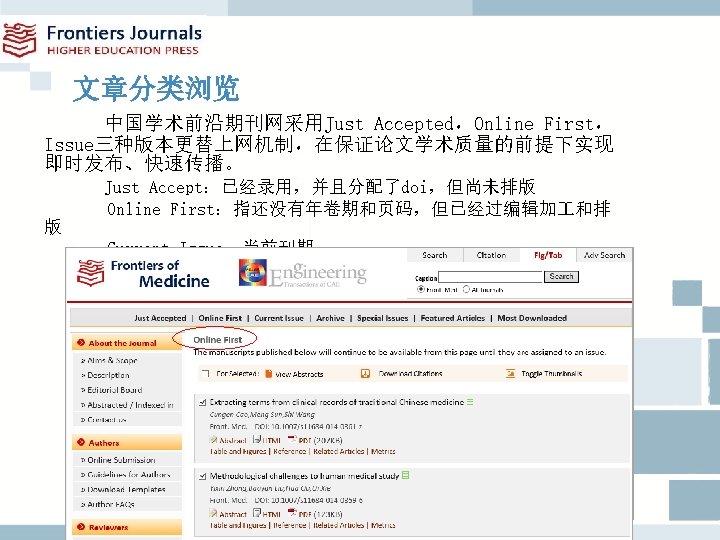Switch to the Fig/Tab tab
This screenshot has height=540, width=720.
[548, 255]
